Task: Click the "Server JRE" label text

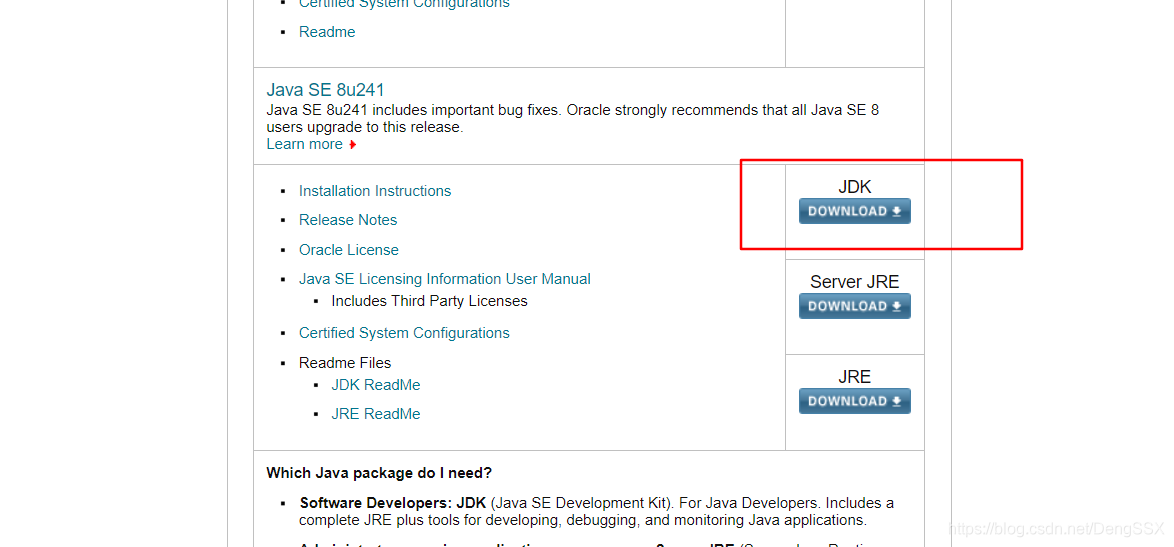Action: pyautogui.click(x=854, y=282)
